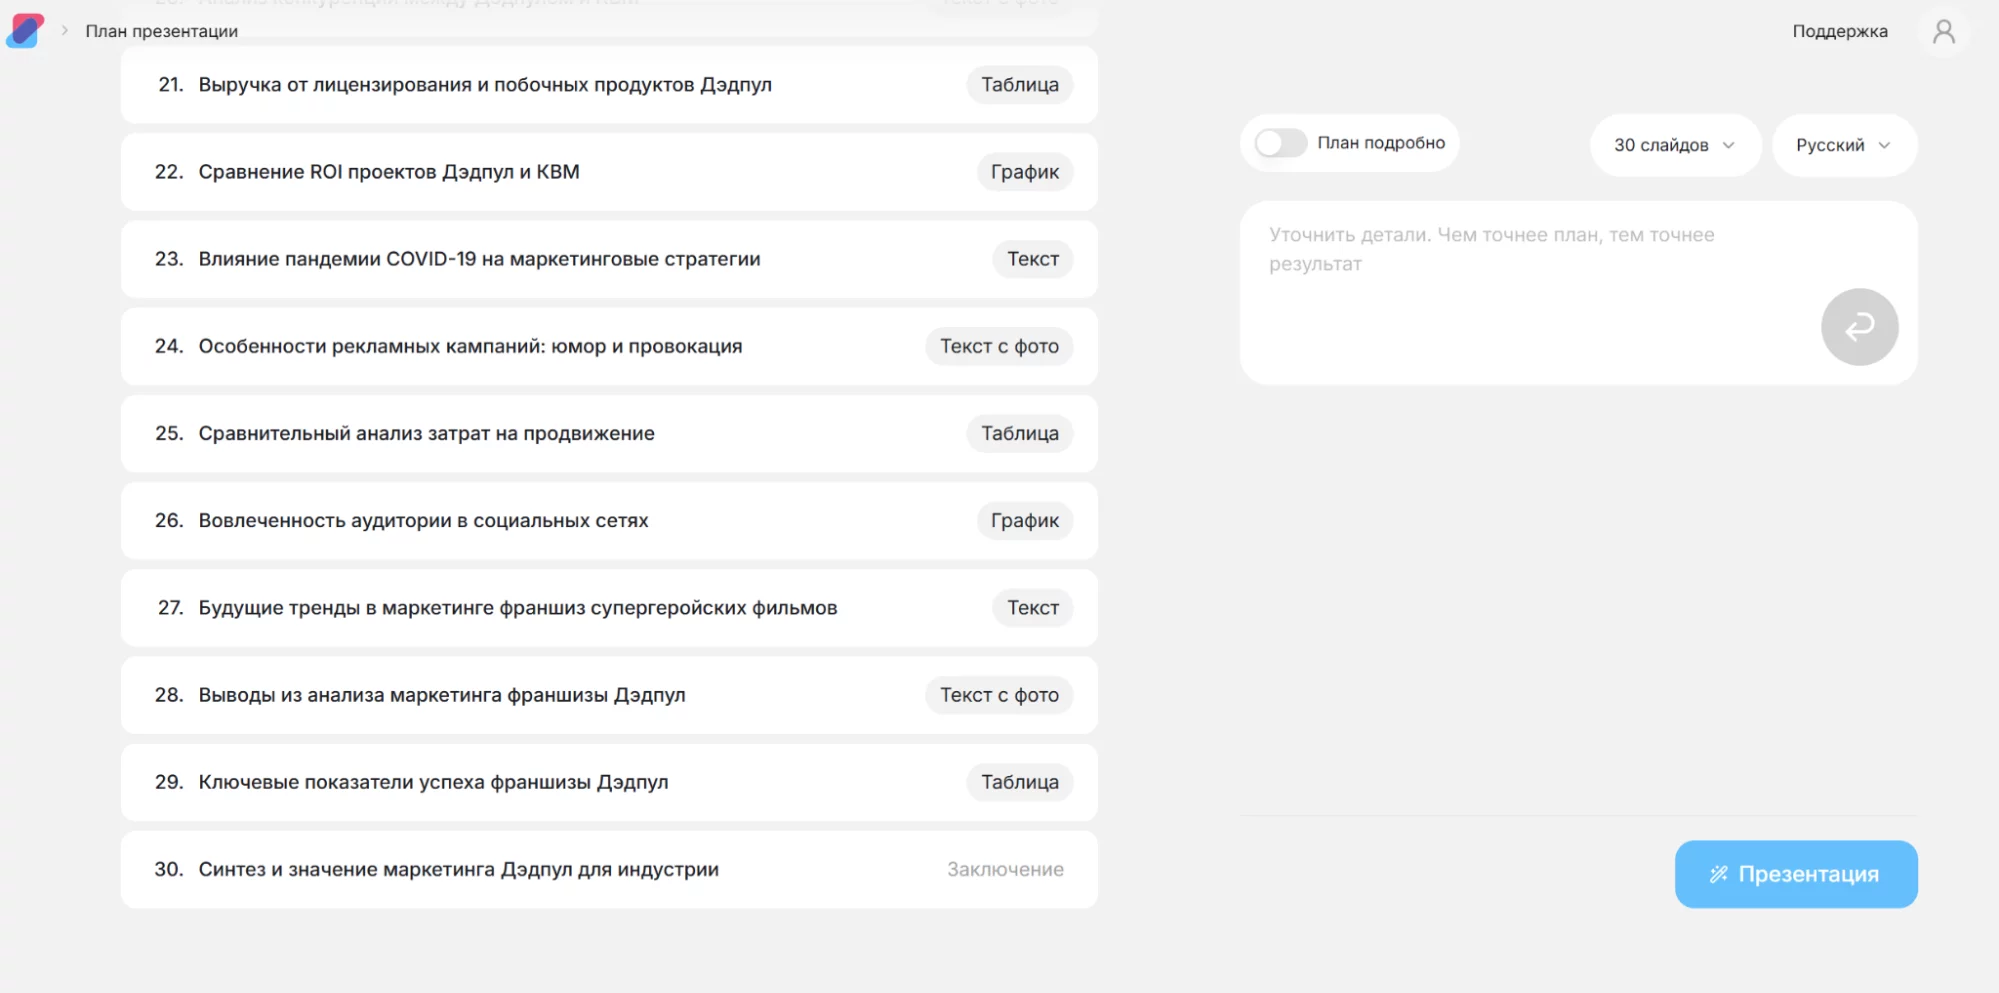Click the app logo icon

pos(25,30)
